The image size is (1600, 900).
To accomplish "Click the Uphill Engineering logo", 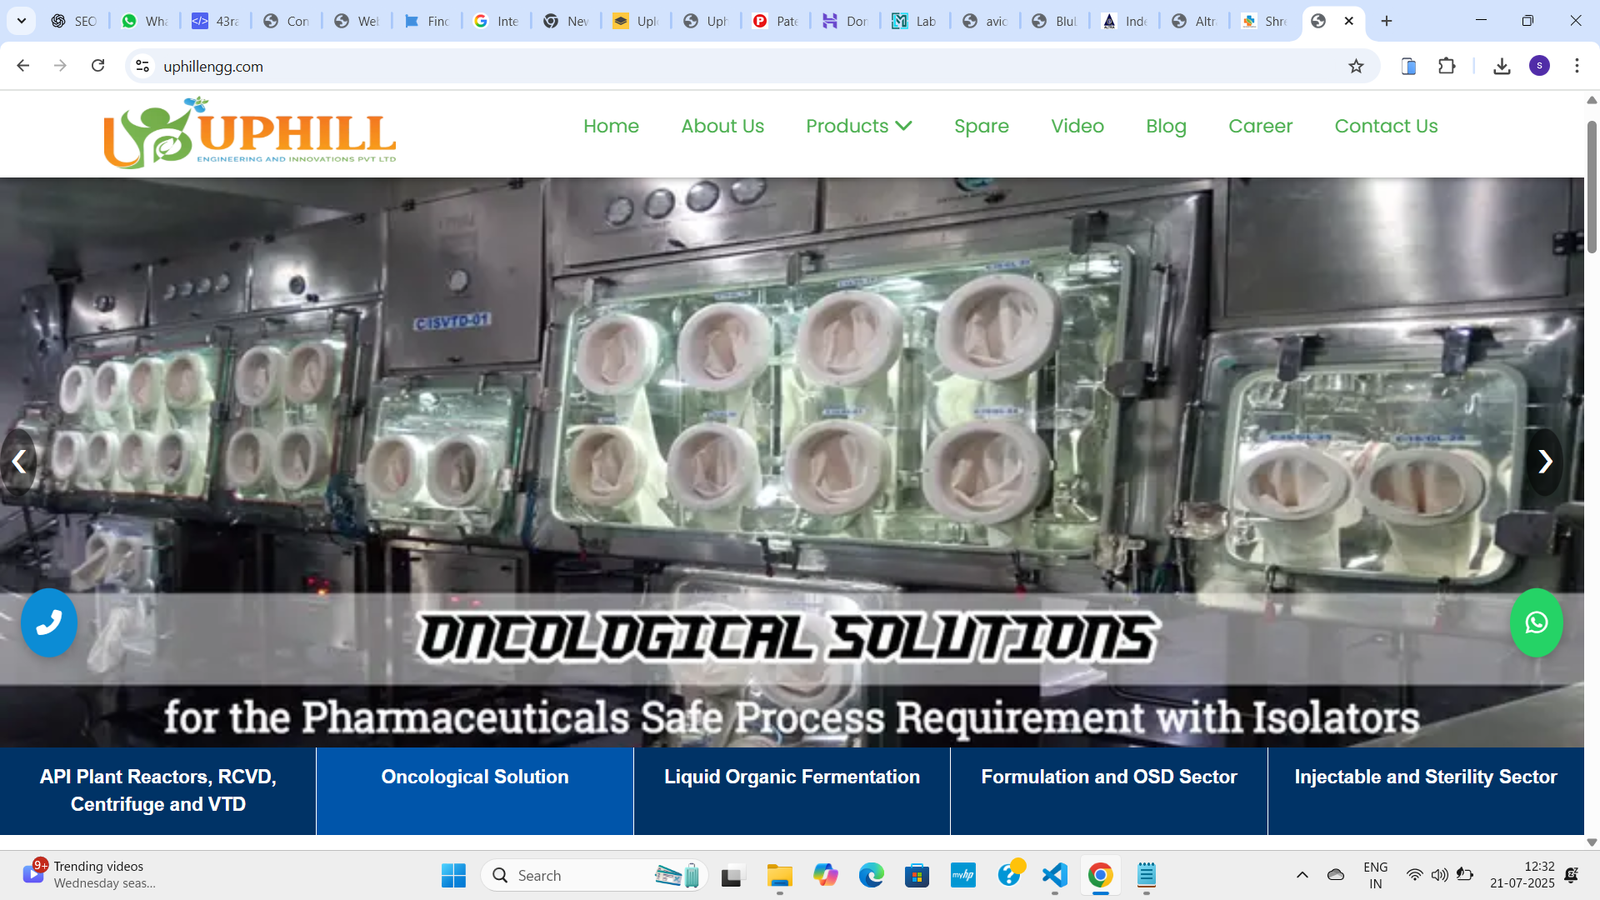I will [250, 133].
